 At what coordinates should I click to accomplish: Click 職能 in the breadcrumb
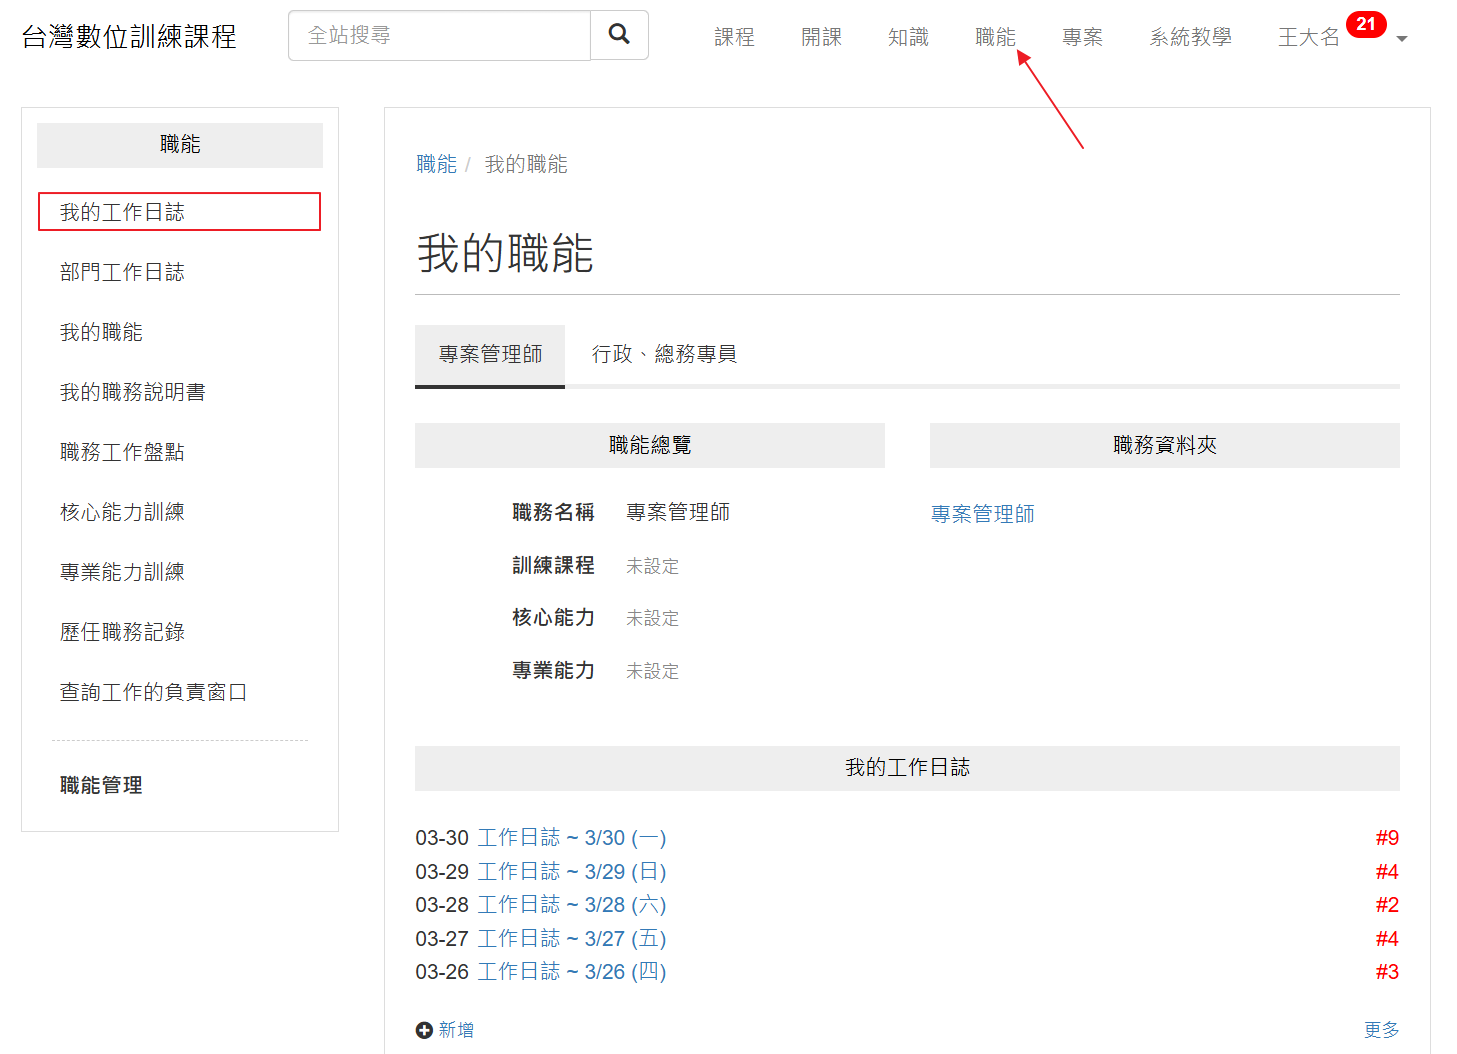pyautogui.click(x=436, y=164)
